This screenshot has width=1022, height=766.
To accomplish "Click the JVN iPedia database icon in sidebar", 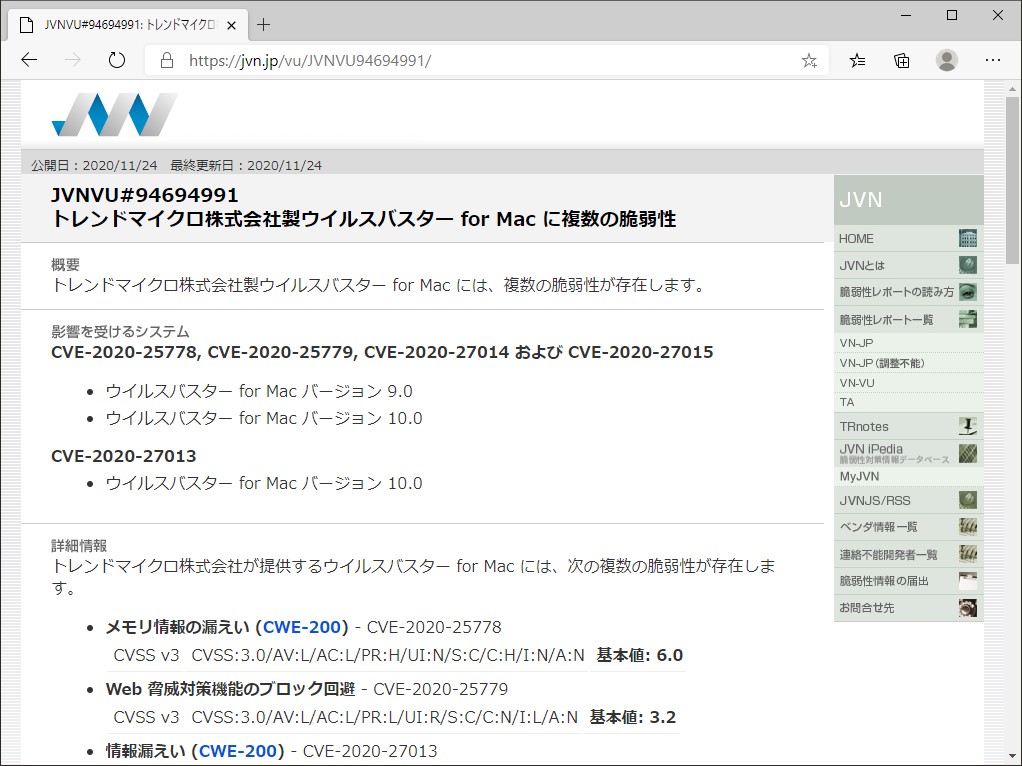I will tap(966, 451).
